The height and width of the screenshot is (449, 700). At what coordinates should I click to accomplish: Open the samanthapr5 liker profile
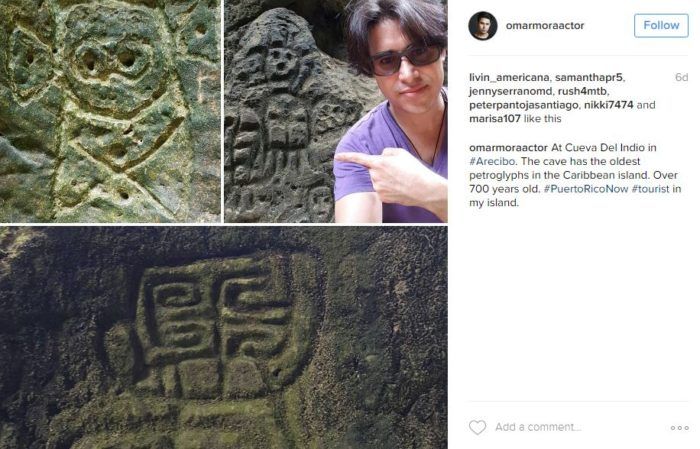(x=588, y=78)
